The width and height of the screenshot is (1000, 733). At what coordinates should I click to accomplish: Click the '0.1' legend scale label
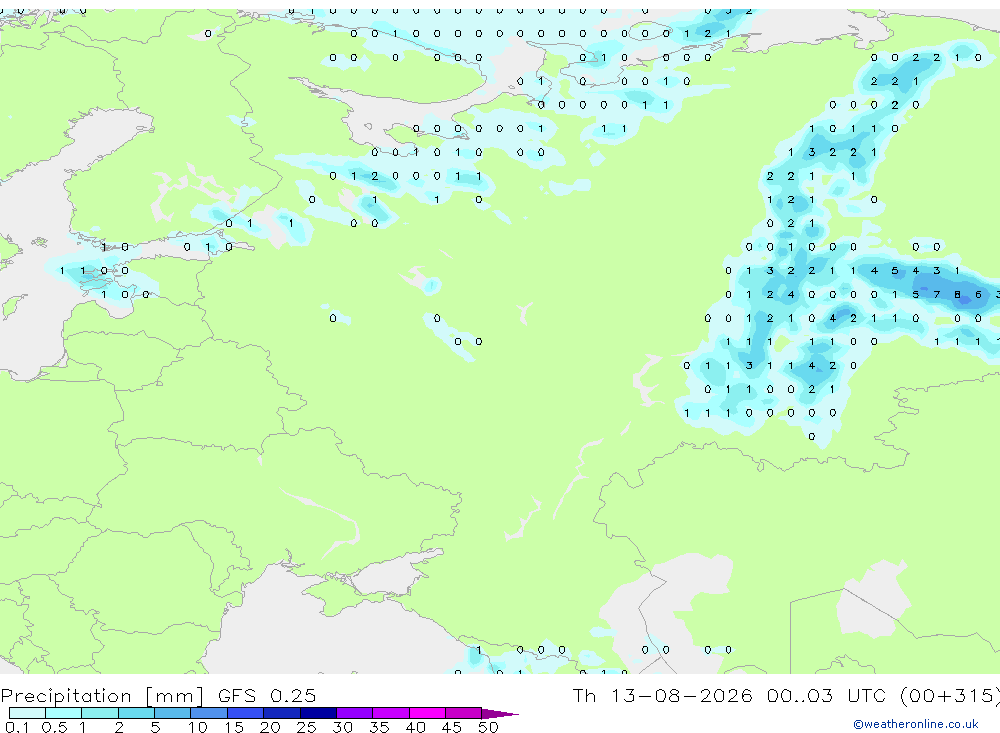(x=17, y=727)
